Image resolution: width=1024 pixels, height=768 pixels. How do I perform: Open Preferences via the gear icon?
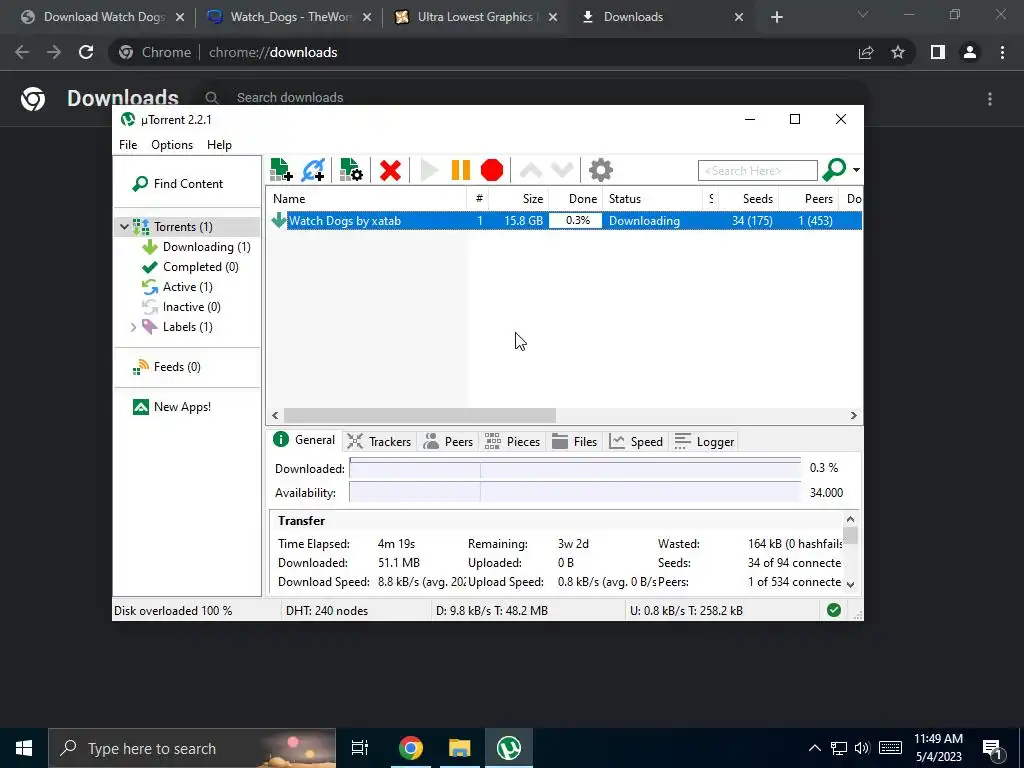pyautogui.click(x=600, y=170)
